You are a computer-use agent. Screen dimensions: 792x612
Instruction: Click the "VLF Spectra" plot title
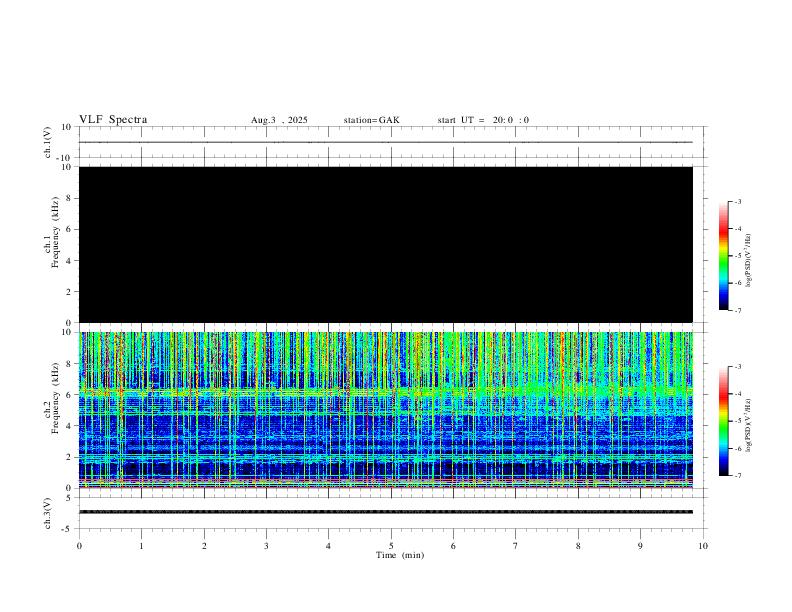coord(113,120)
